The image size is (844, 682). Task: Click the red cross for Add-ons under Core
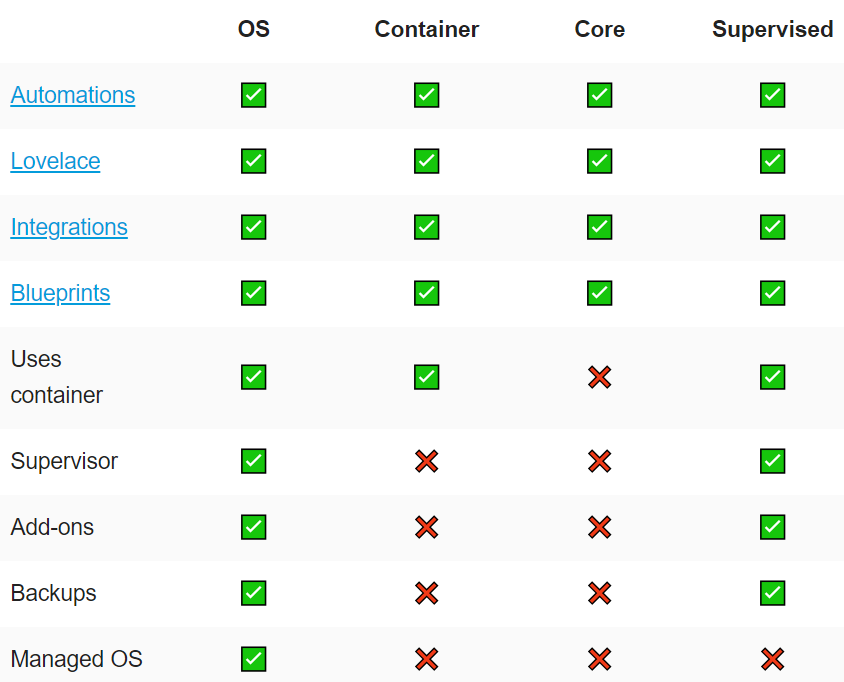click(600, 528)
